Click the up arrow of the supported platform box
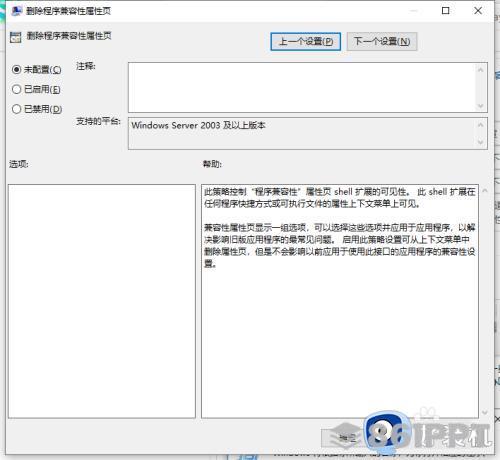The image size is (500, 460). [x=480, y=125]
